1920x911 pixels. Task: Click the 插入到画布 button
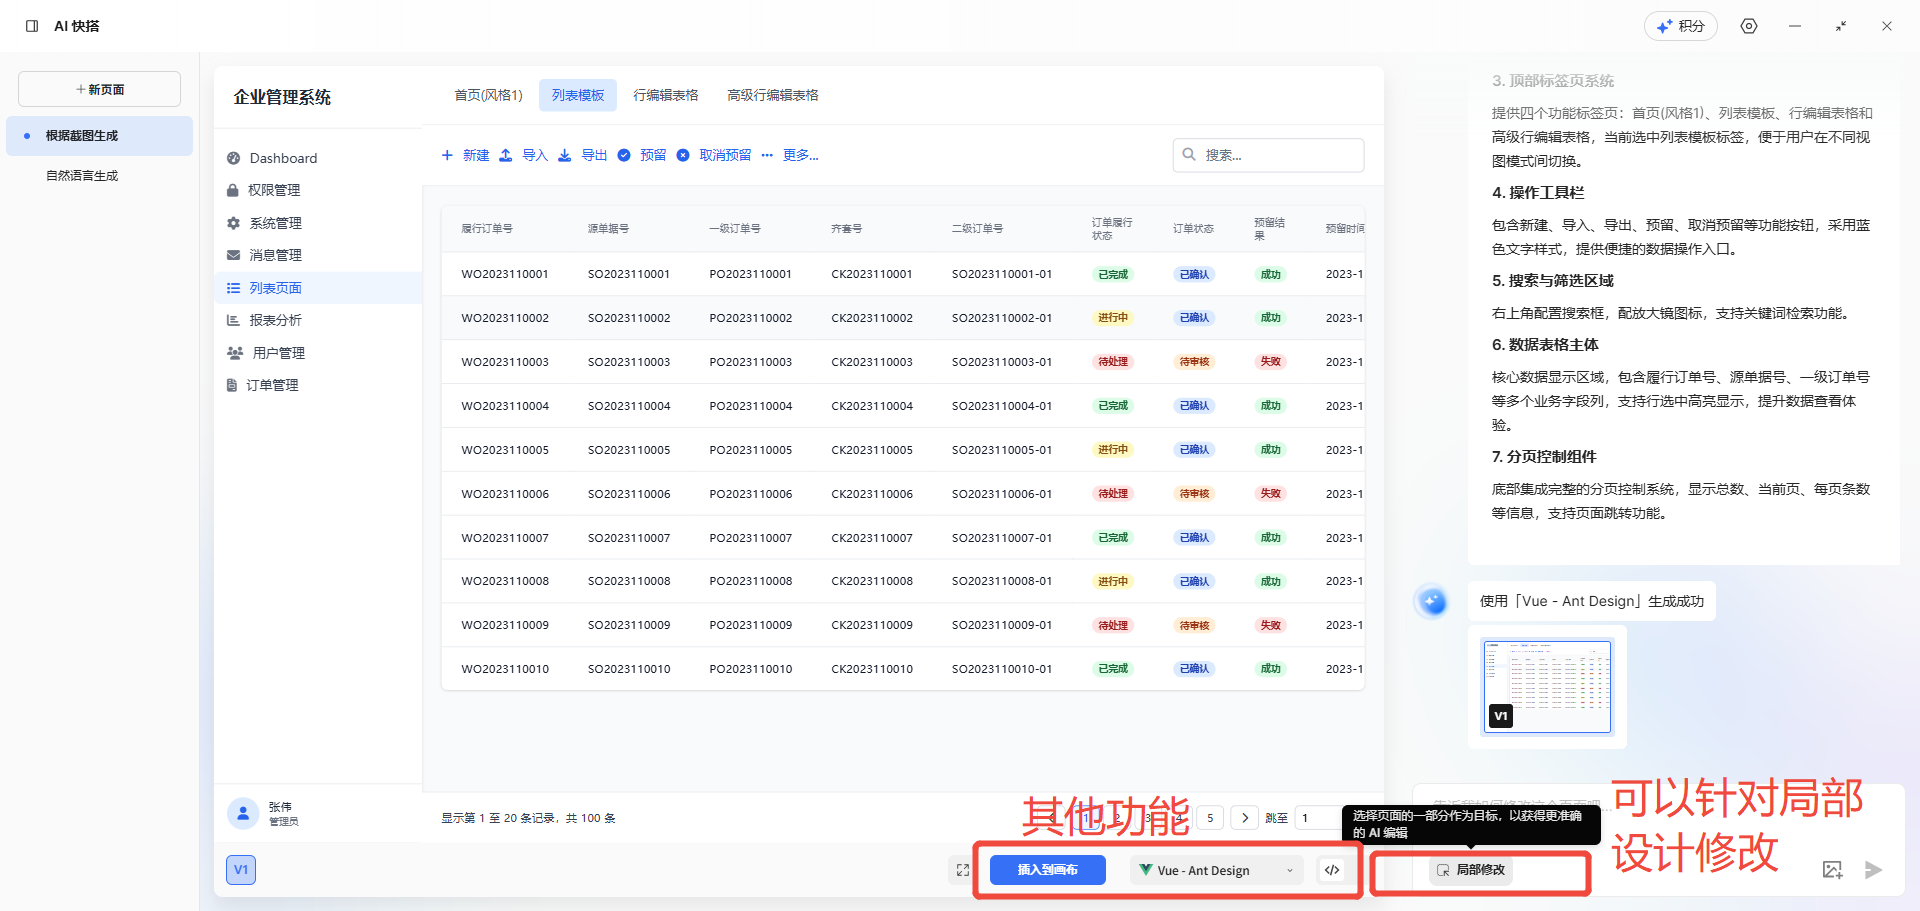[1047, 870]
